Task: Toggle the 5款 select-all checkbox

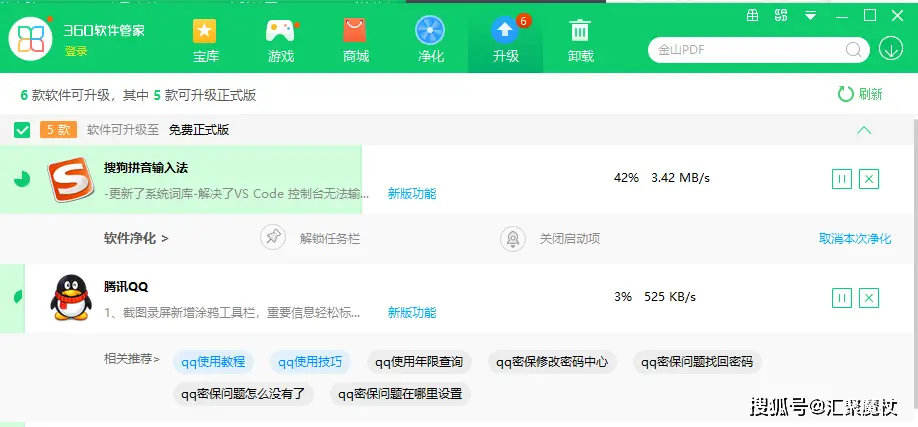Action: click(22, 130)
